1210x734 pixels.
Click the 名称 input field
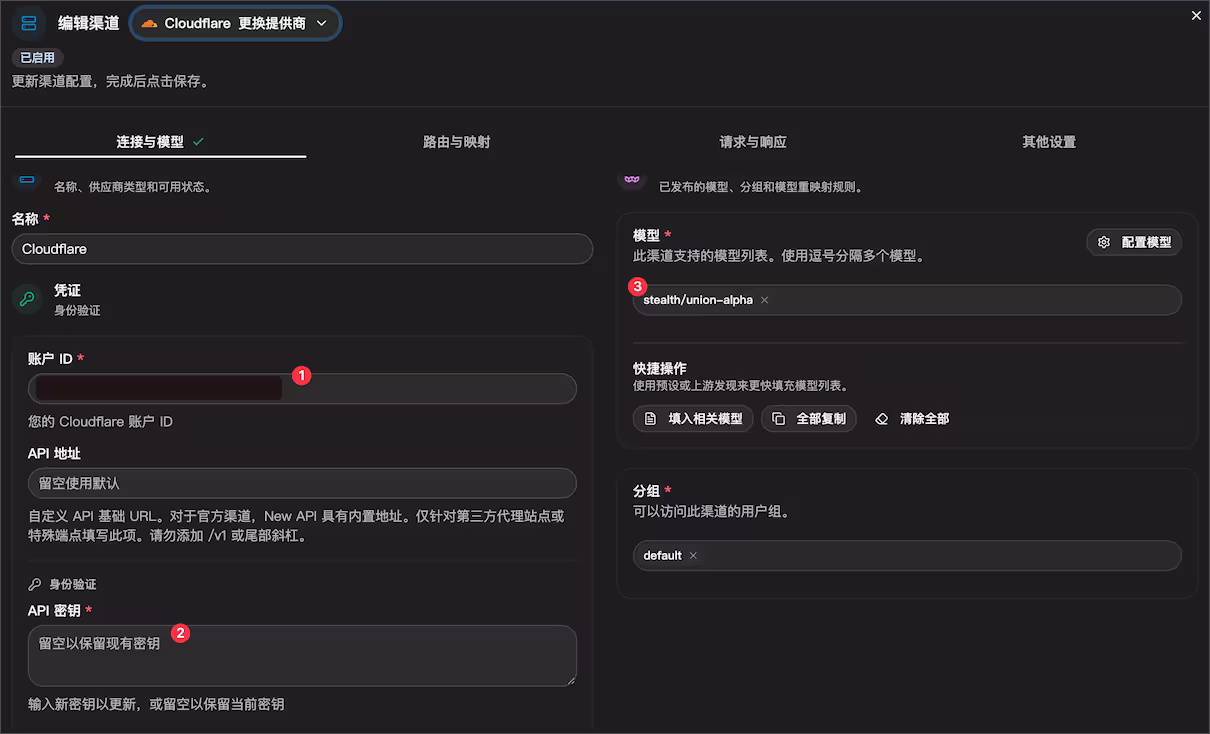click(x=302, y=249)
